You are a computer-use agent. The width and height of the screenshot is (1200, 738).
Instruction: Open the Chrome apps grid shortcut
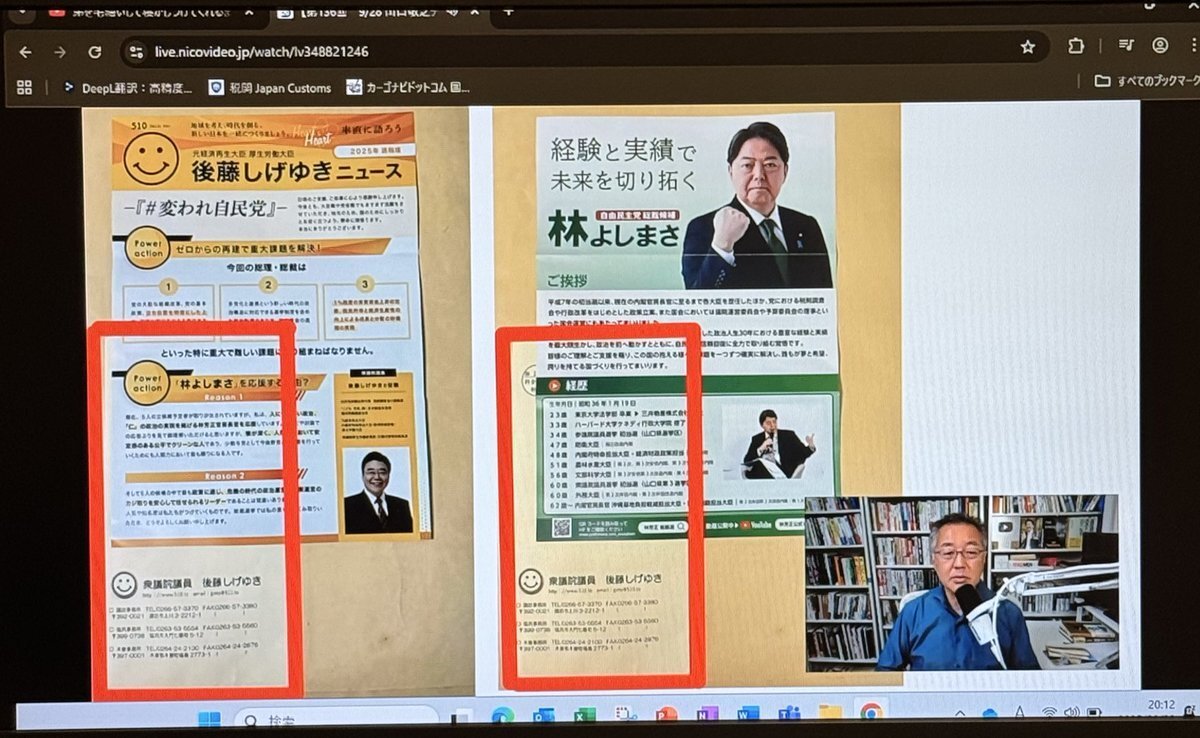[x=25, y=87]
